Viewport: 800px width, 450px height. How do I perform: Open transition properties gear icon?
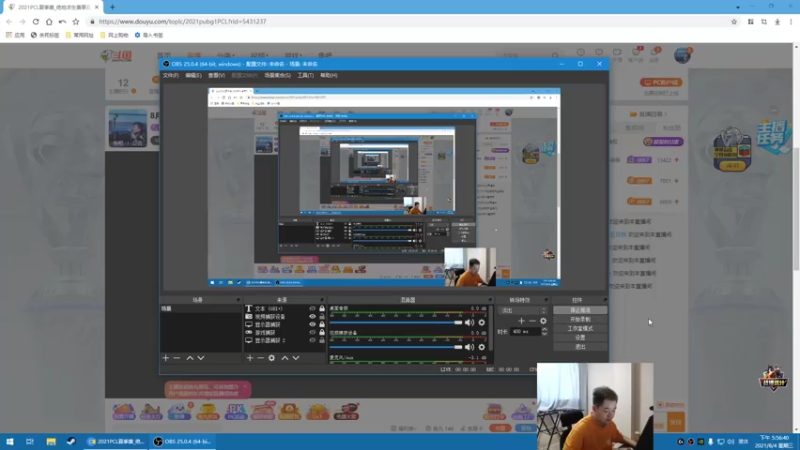543,321
